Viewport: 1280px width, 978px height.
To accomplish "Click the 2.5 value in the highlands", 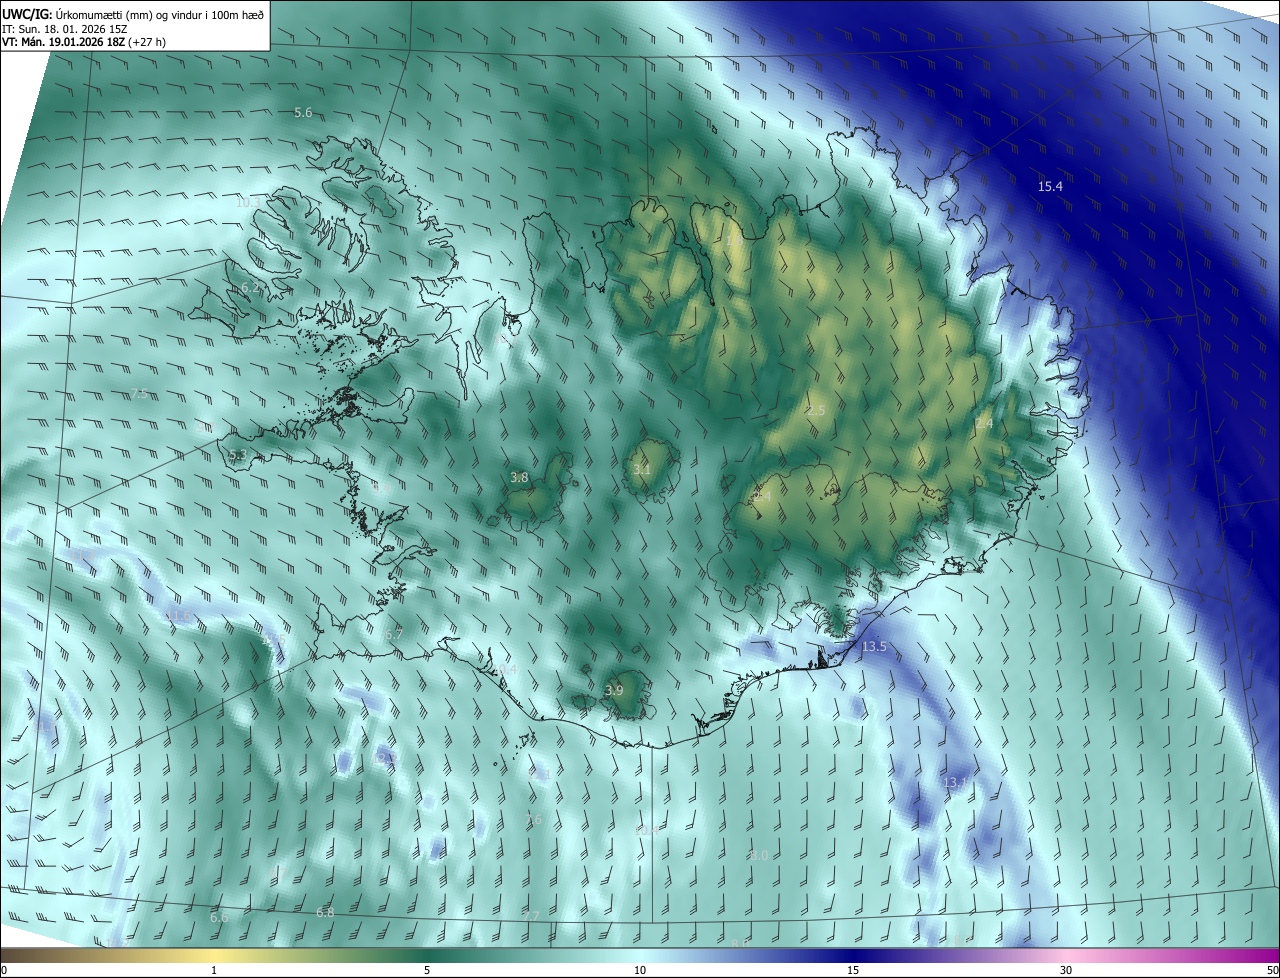I will point(815,411).
